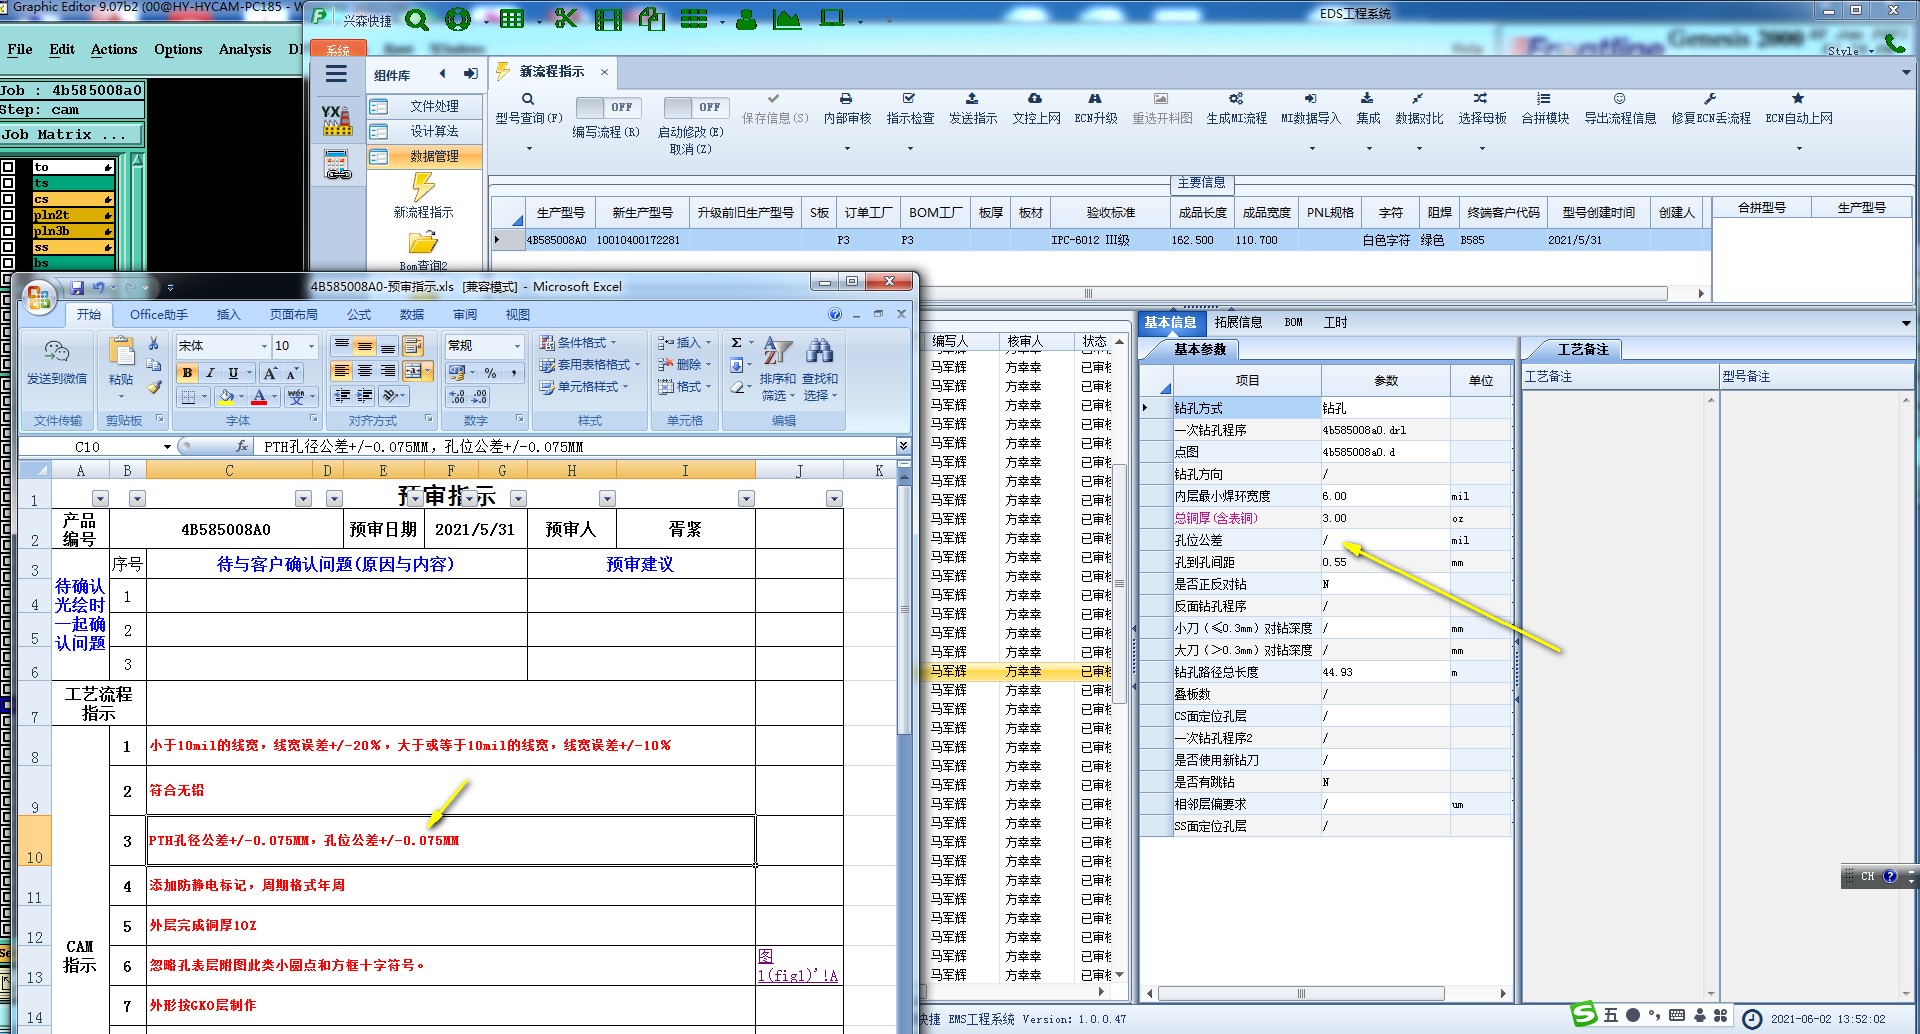Open Excel Name Box dropdown arrow
1920x1034 pixels.
[167, 446]
